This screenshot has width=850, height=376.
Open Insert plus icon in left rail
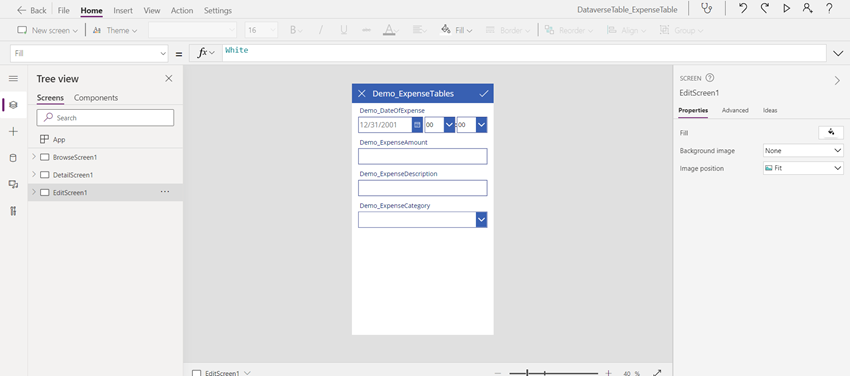point(14,132)
